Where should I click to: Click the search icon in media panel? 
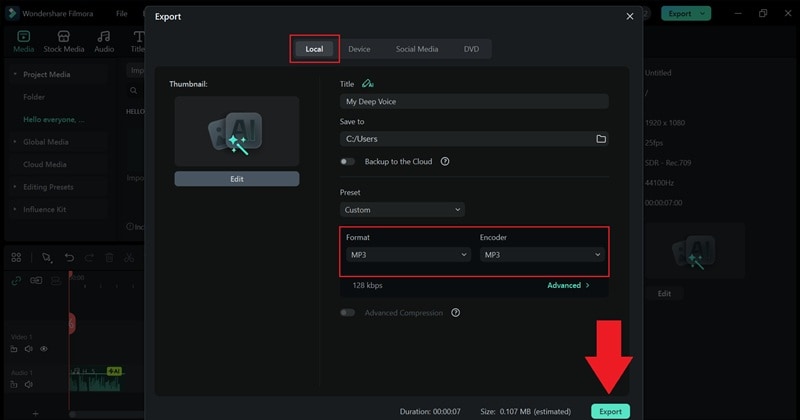pos(134,90)
